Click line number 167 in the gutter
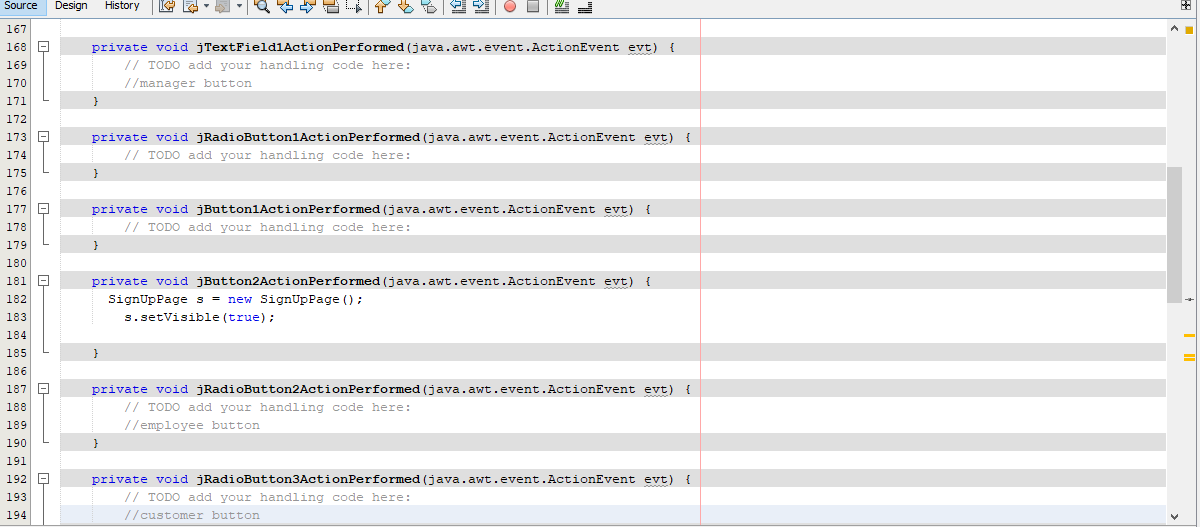Viewport: 1200px width, 527px height. point(16,29)
